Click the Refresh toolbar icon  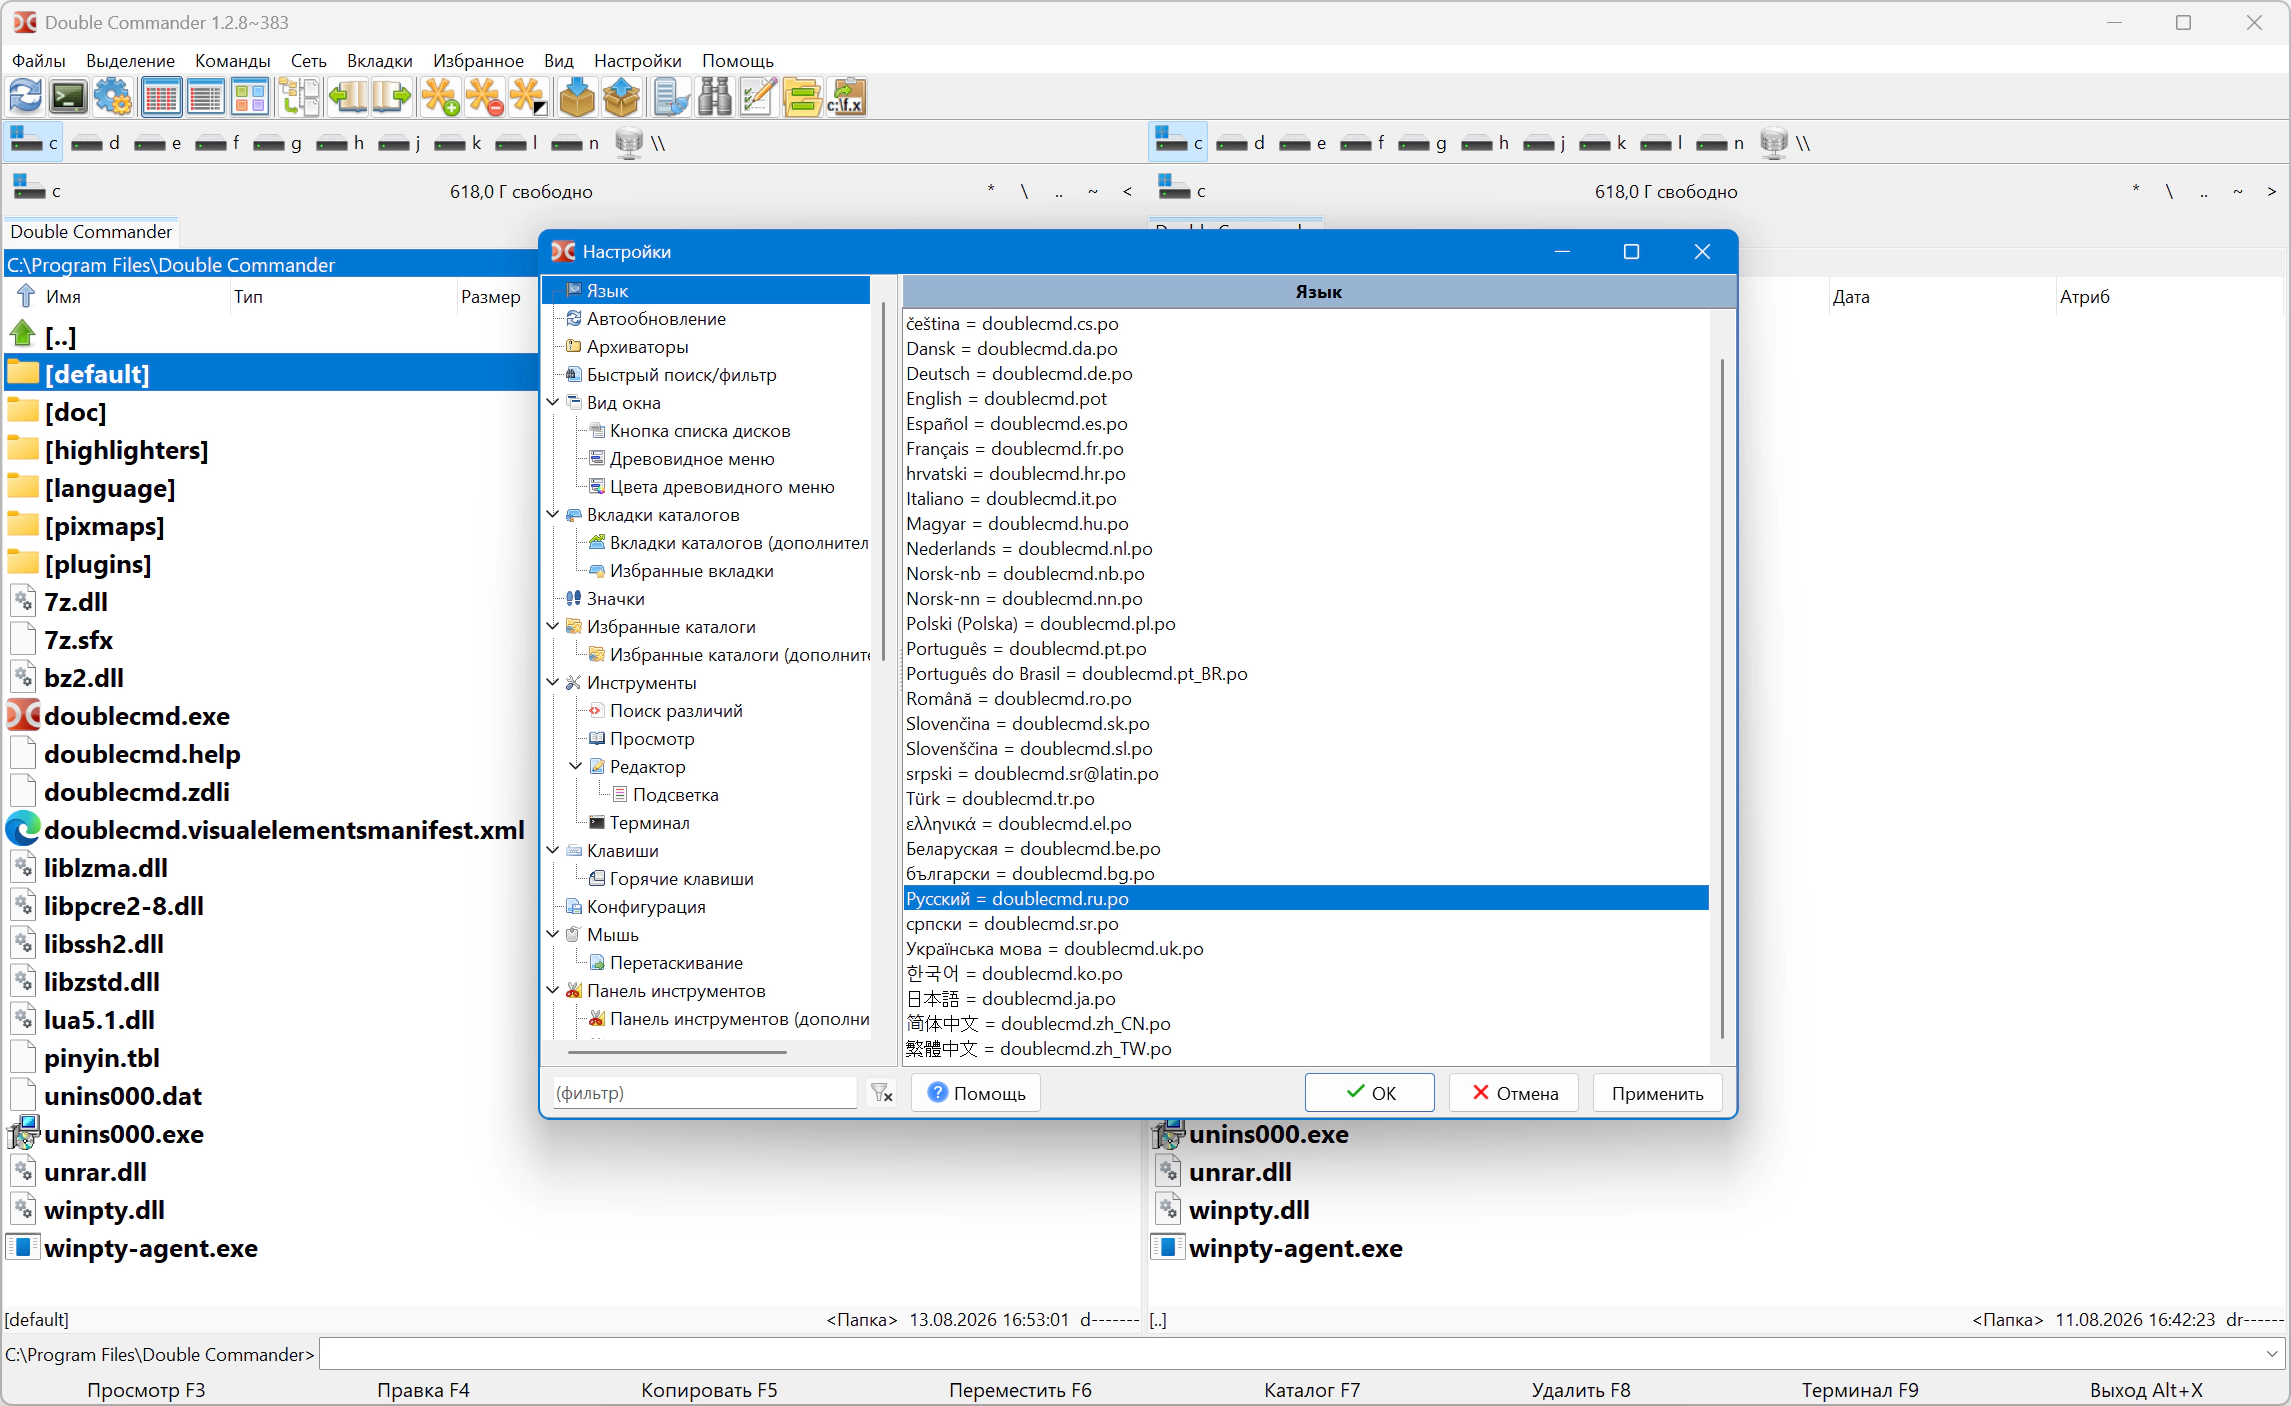tap(25, 97)
